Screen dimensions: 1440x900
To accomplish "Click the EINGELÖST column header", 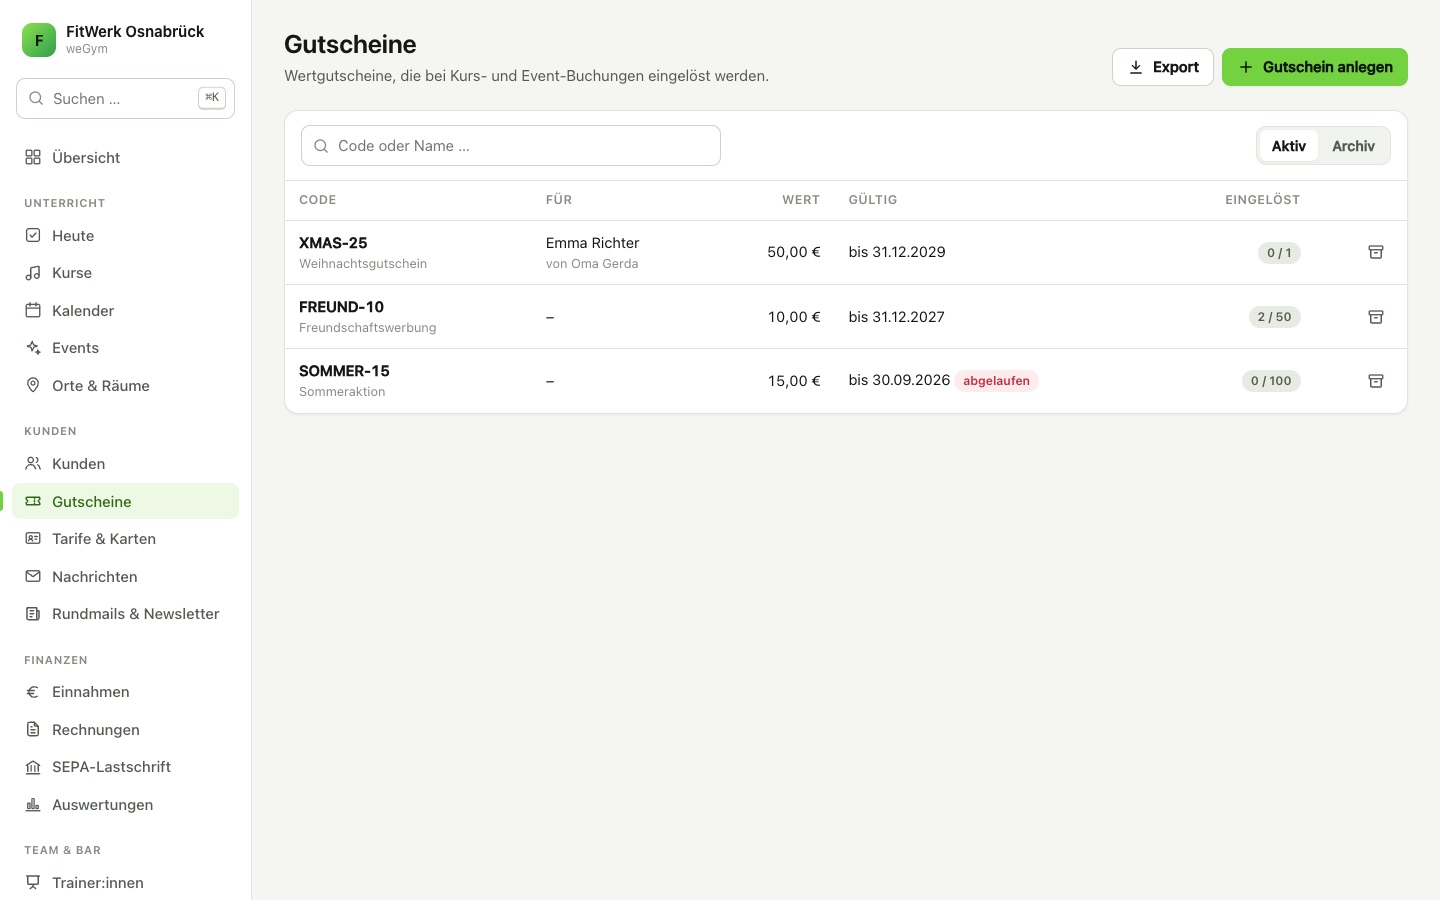I will (1263, 200).
